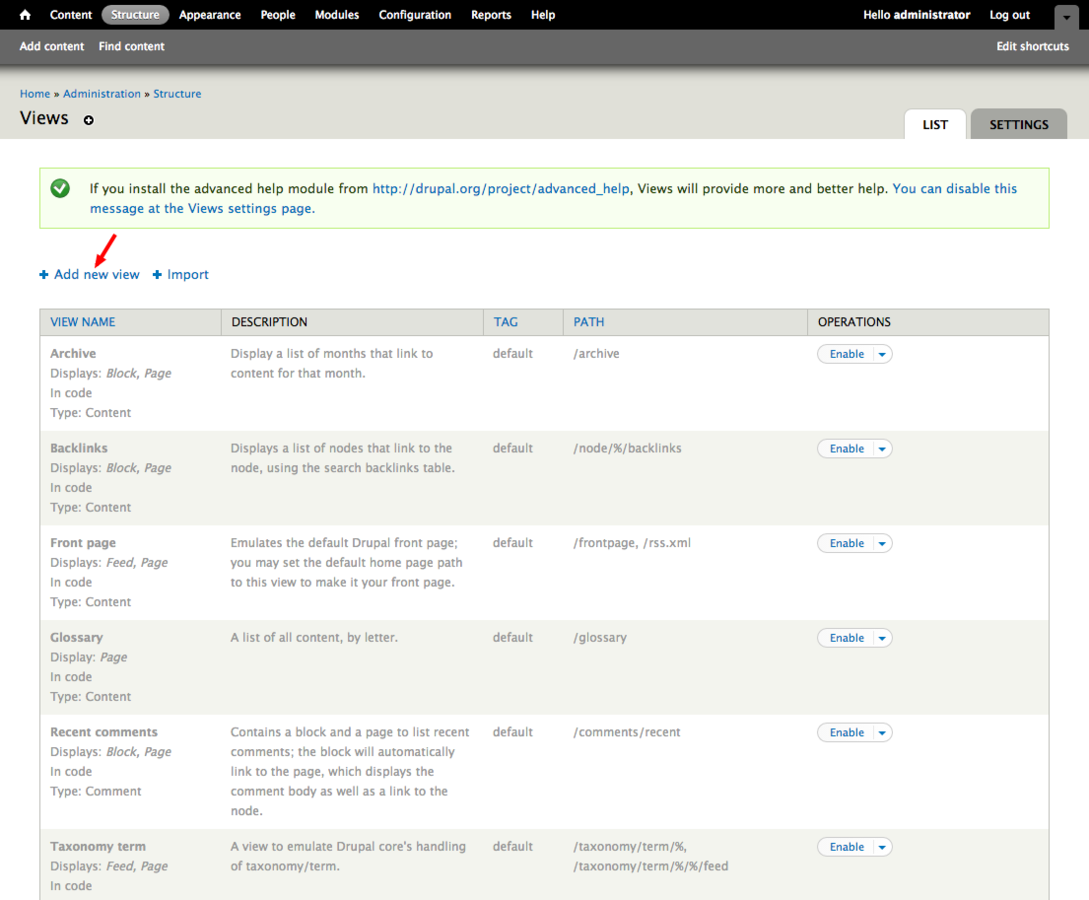The image size is (1089, 900).
Task: Open the Appearance menu
Action: click(210, 15)
